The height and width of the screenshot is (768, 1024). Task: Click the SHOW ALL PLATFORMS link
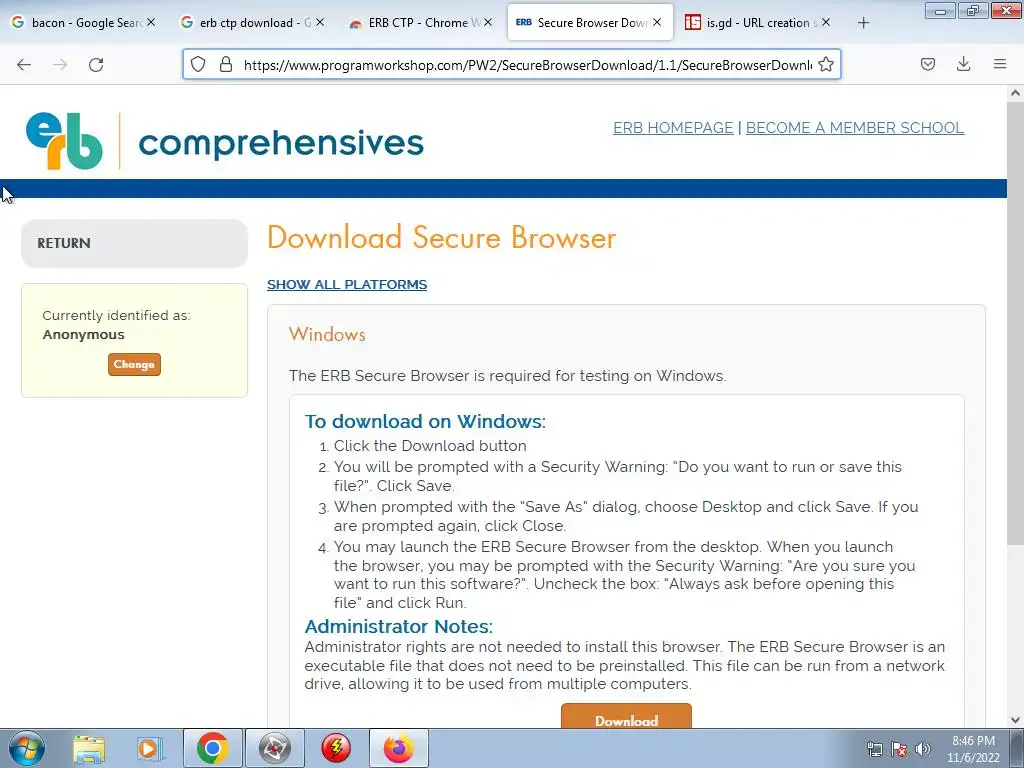[x=347, y=285]
